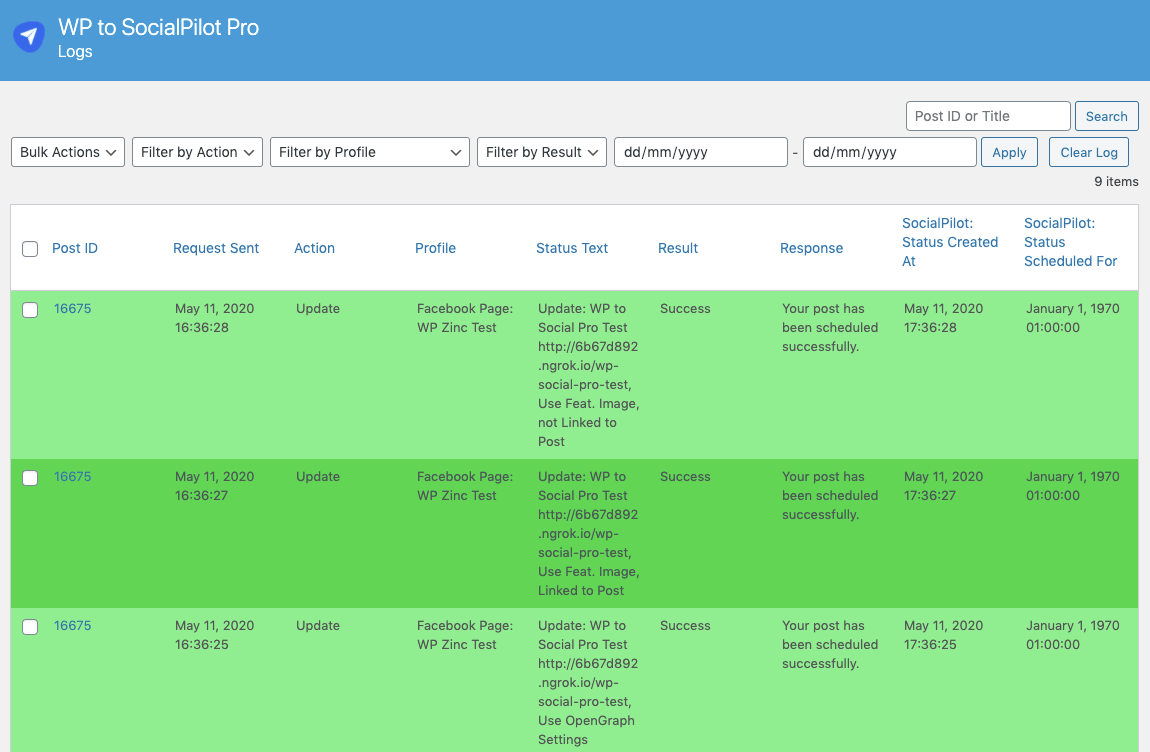
Task: Open the Filter by Action dropdown
Action: click(197, 152)
